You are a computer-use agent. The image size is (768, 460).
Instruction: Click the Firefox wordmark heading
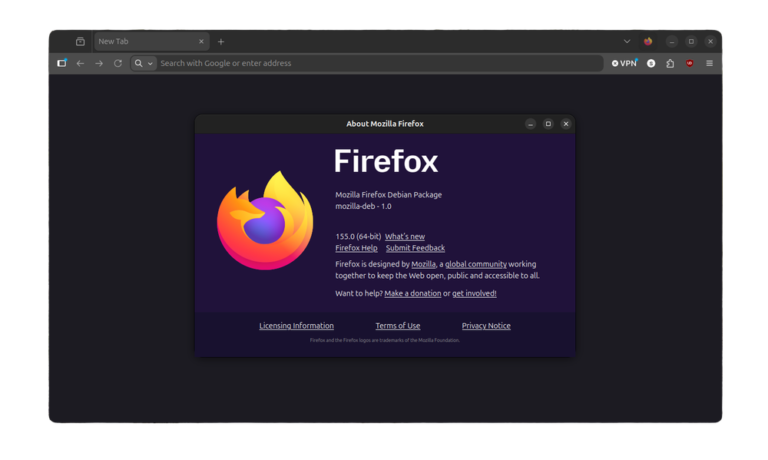pos(386,161)
